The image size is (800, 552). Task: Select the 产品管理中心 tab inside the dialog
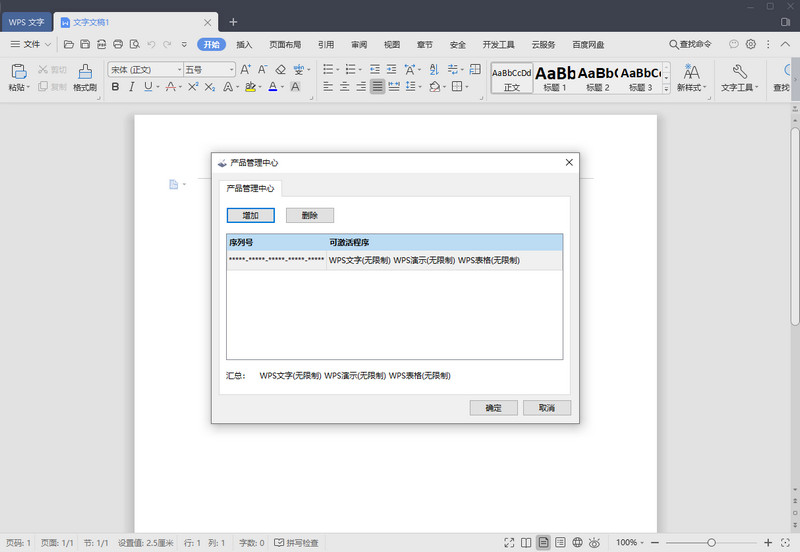click(250, 188)
